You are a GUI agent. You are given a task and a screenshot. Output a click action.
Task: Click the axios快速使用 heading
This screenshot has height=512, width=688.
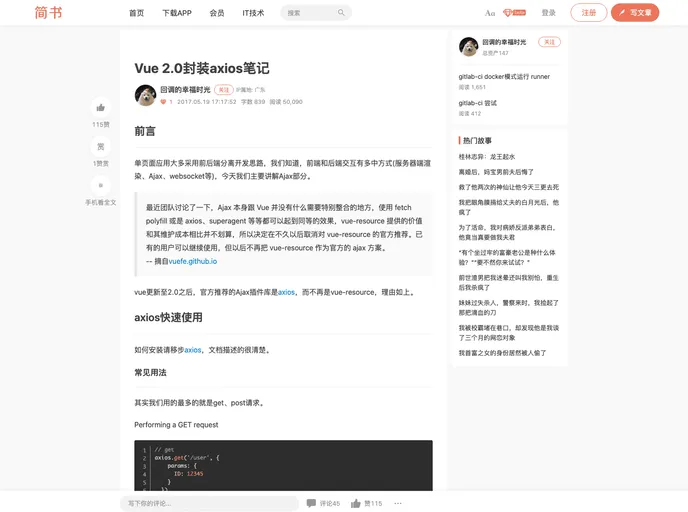click(168, 318)
